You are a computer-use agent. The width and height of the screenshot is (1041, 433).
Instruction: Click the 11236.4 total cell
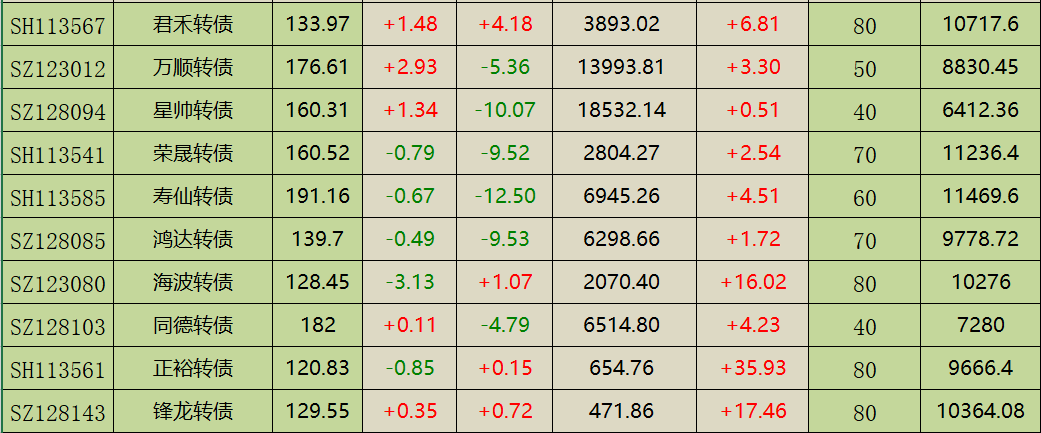point(980,153)
